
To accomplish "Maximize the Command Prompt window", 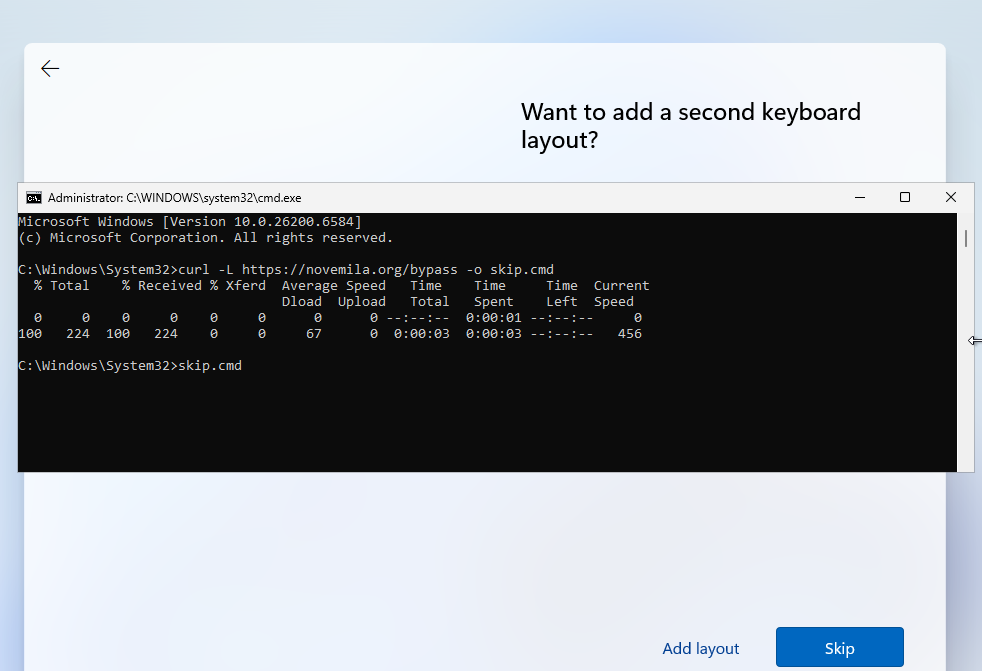I will [905, 197].
